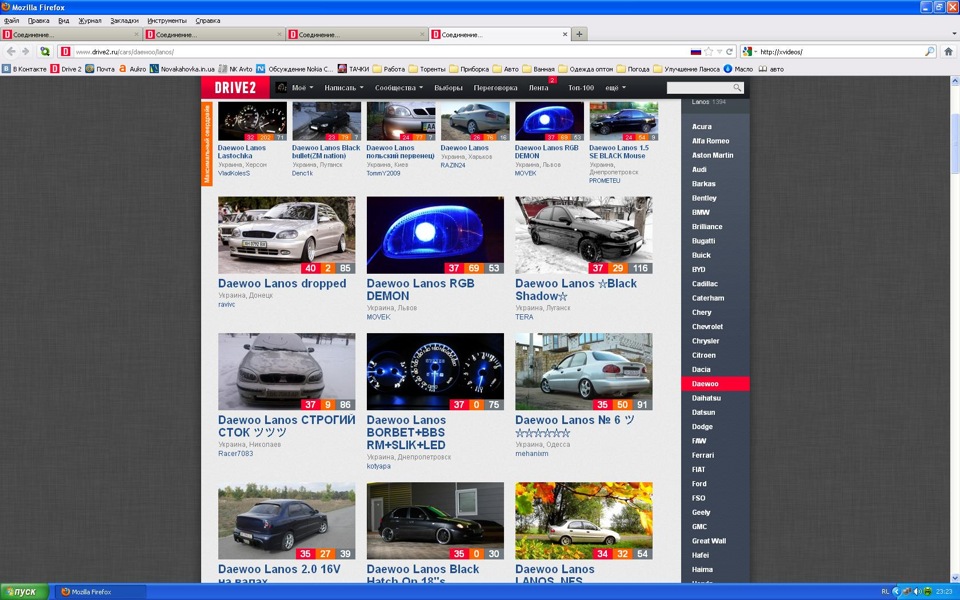Select BMW in brand list
Viewport: 960px width, 600px height.
click(x=700, y=212)
